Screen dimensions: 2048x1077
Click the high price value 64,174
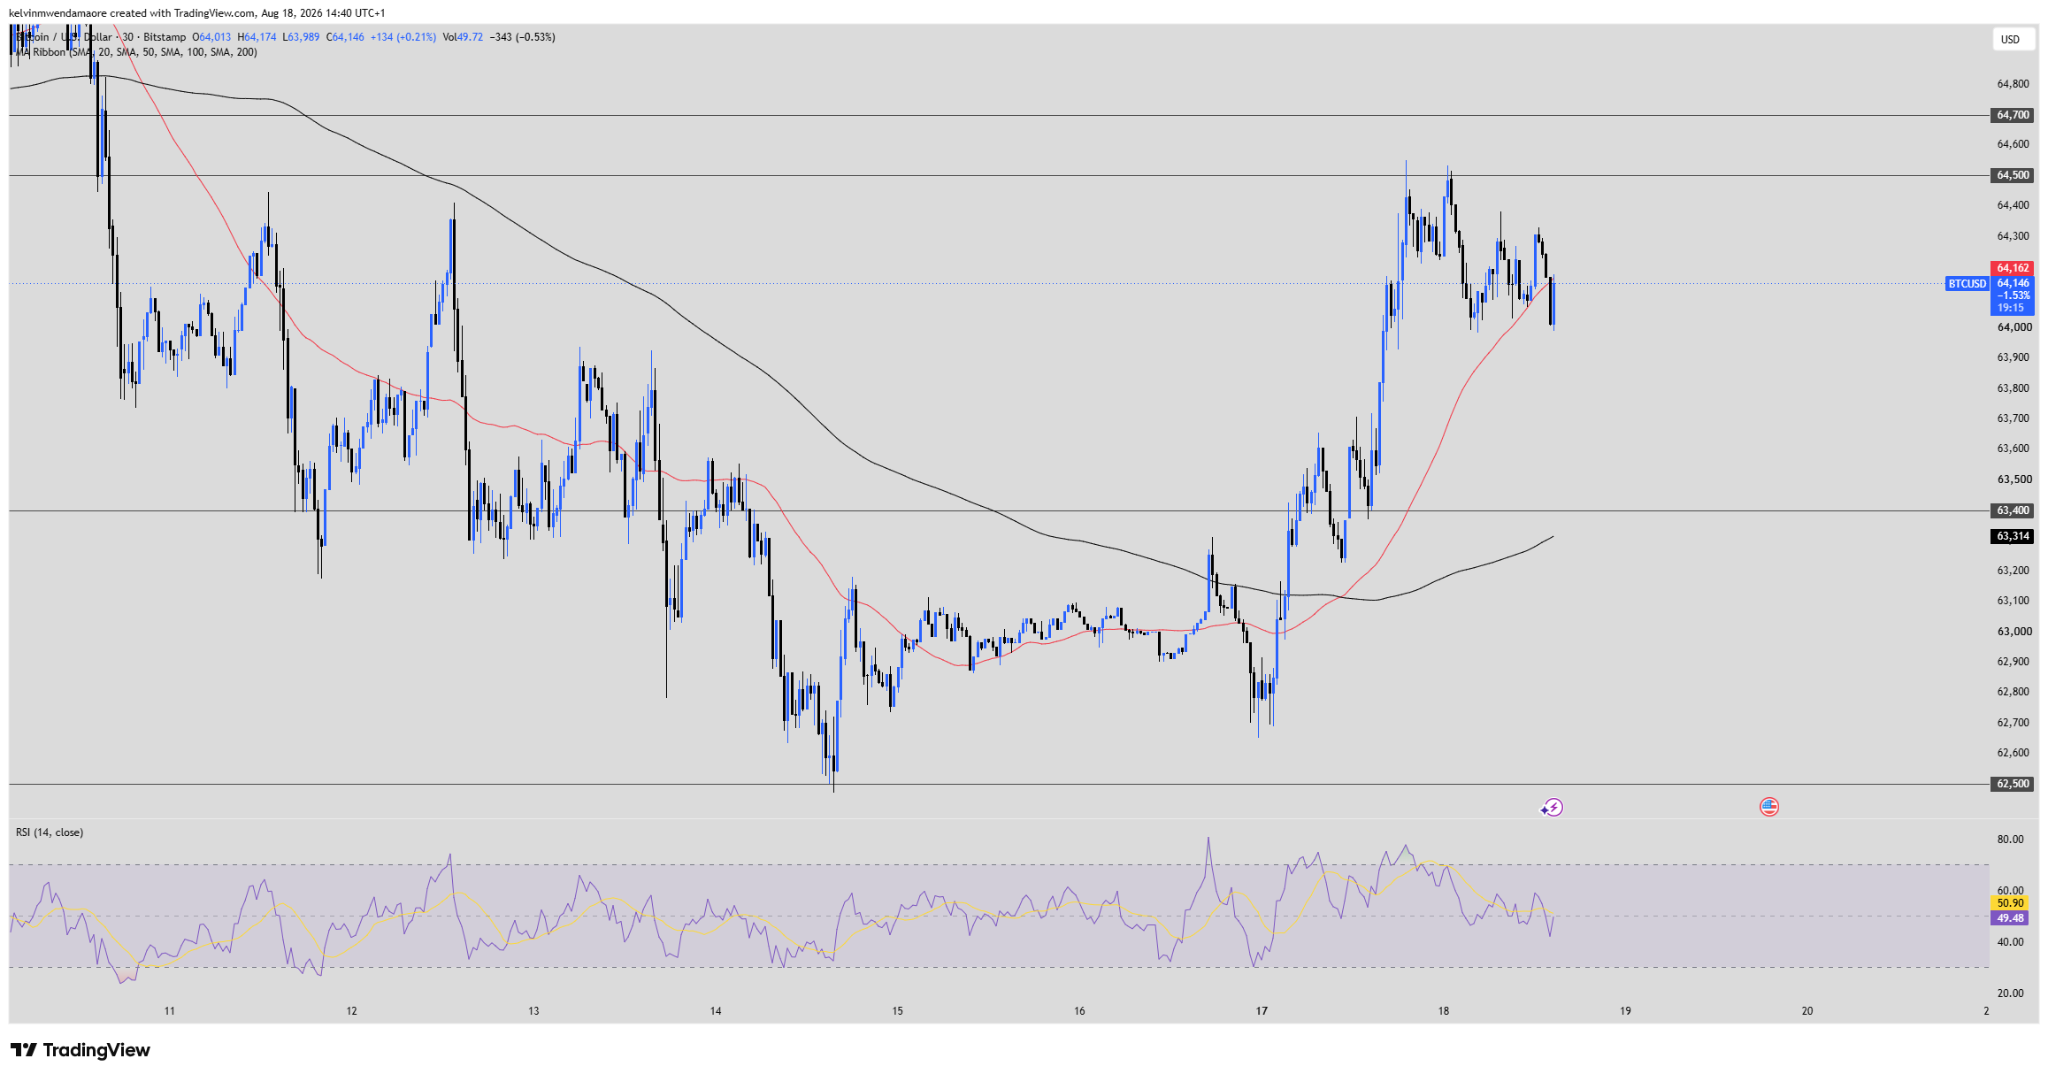click(257, 37)
